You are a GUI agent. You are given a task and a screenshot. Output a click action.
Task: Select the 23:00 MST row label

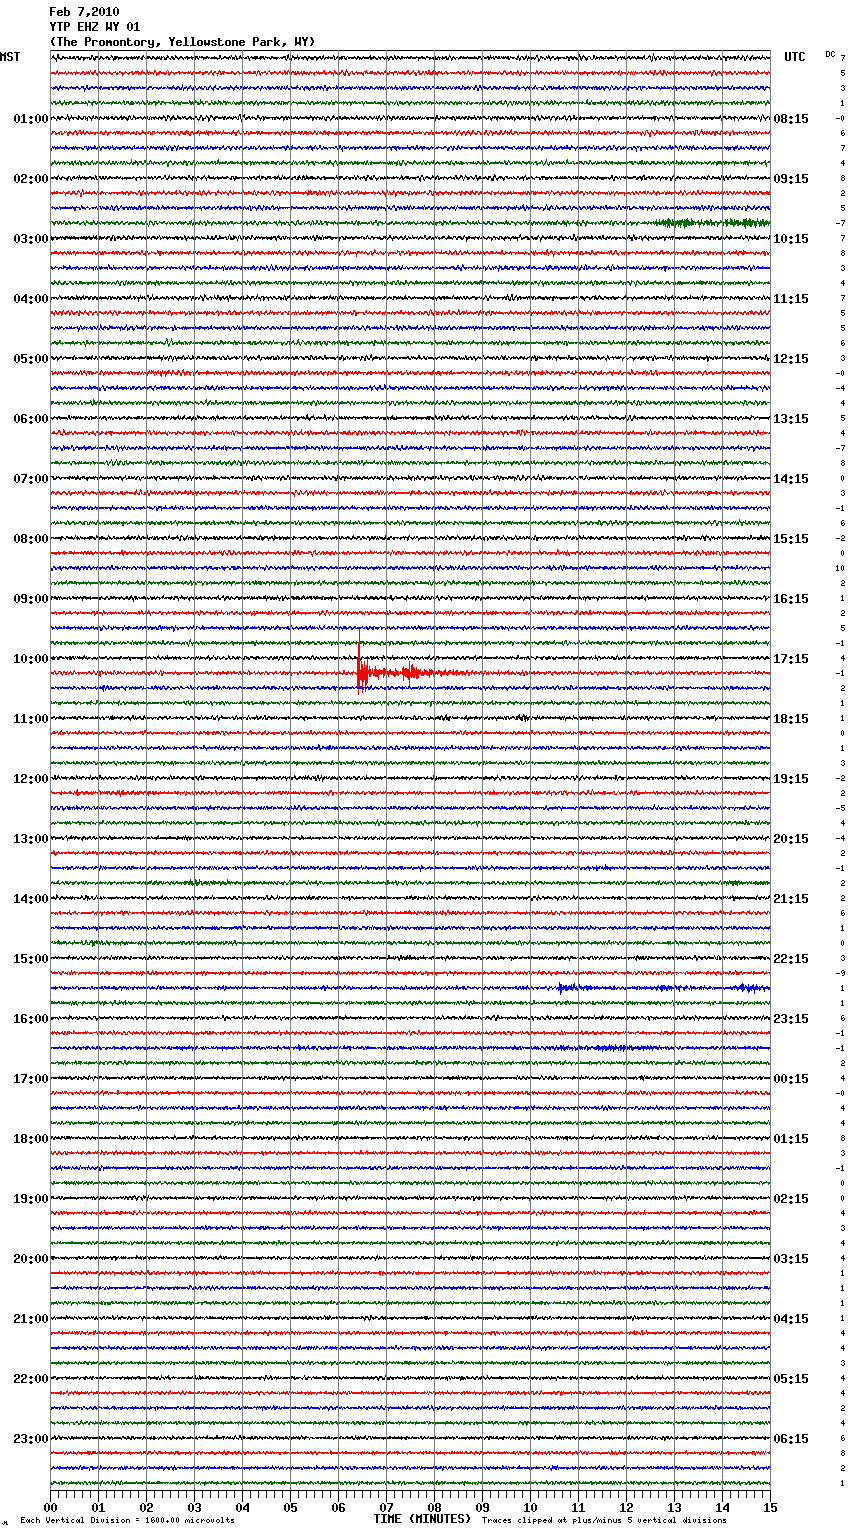[x=31, y=1439]
